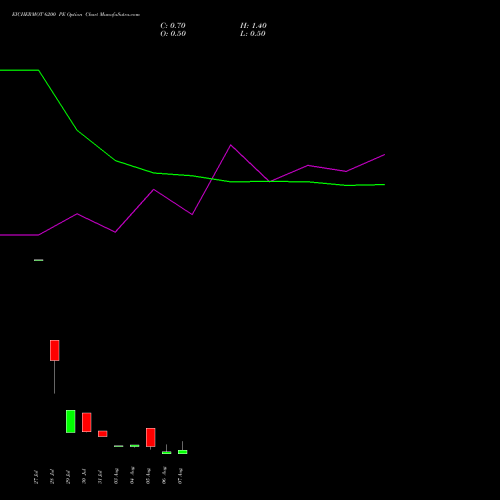Screen dimensions: 500x500
Task: Click the 27 Jul date label
Action: click(36, 477)
